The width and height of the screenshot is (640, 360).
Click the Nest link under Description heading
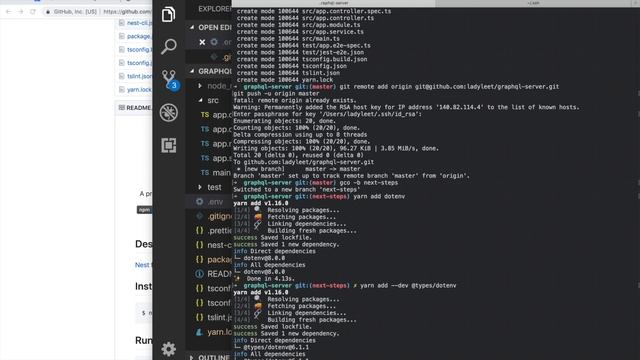pyautogui.click(x=142, y=265)
